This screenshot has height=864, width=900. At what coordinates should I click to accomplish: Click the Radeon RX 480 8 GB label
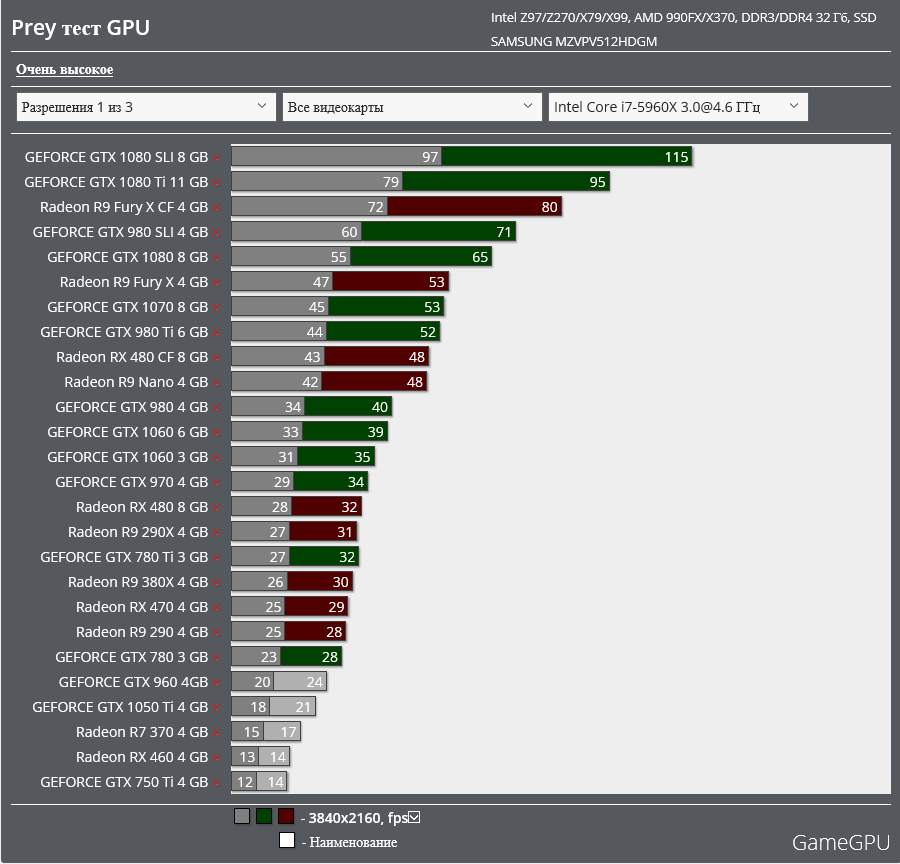pos(142,507)
